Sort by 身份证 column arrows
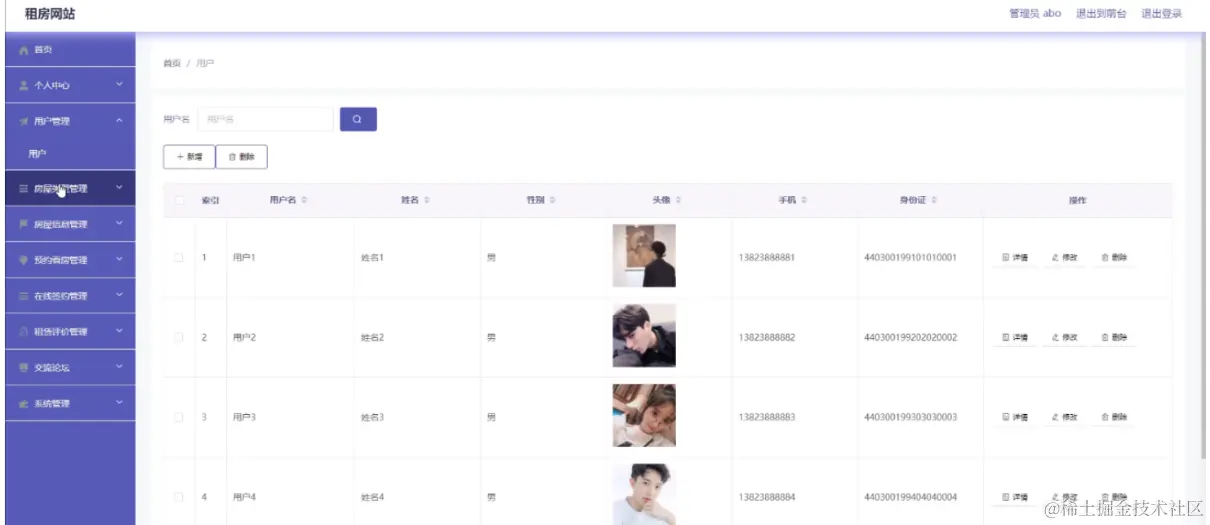This screenshot has height=525, width=1210. tap(934, 201)
